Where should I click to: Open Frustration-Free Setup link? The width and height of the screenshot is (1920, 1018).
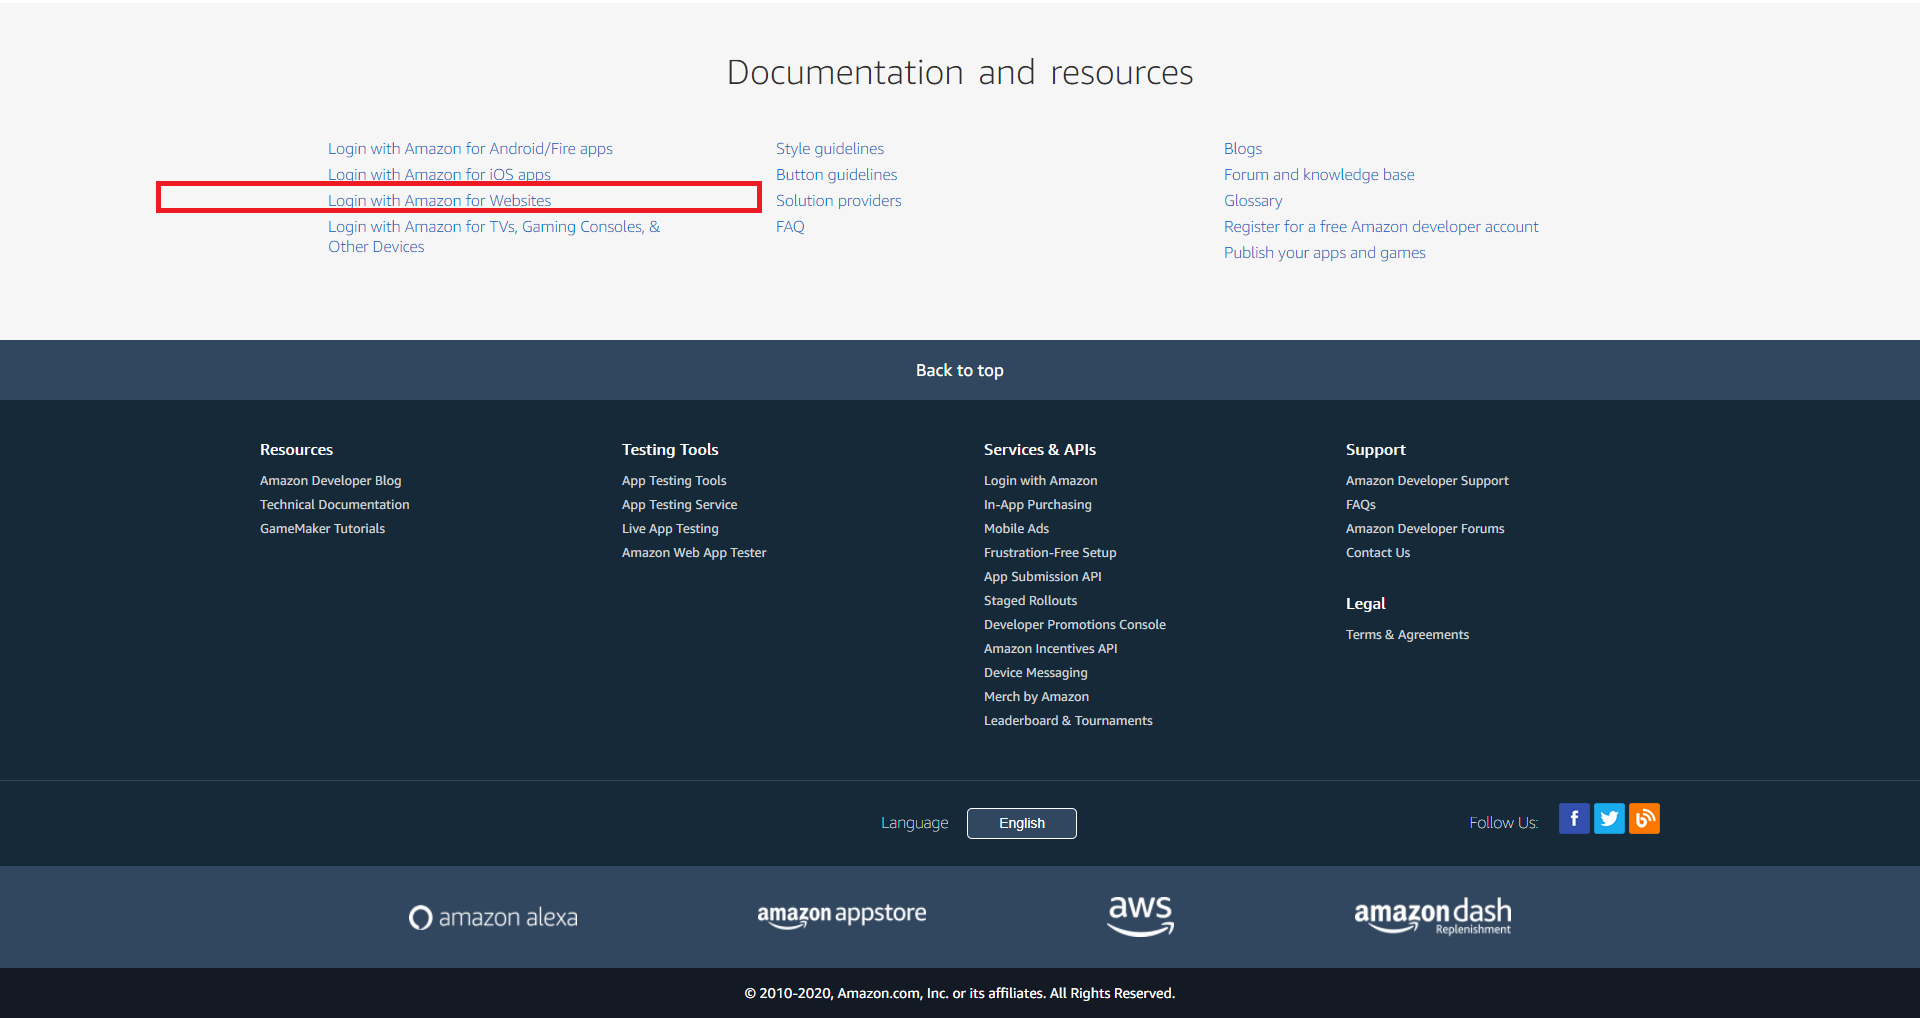point(1050,552)
